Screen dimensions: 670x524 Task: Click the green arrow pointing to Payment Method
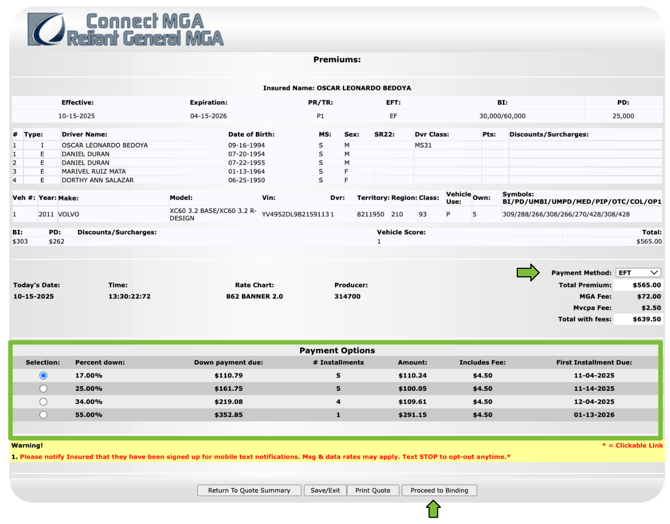pyautogui.click(x=527, y=272)
